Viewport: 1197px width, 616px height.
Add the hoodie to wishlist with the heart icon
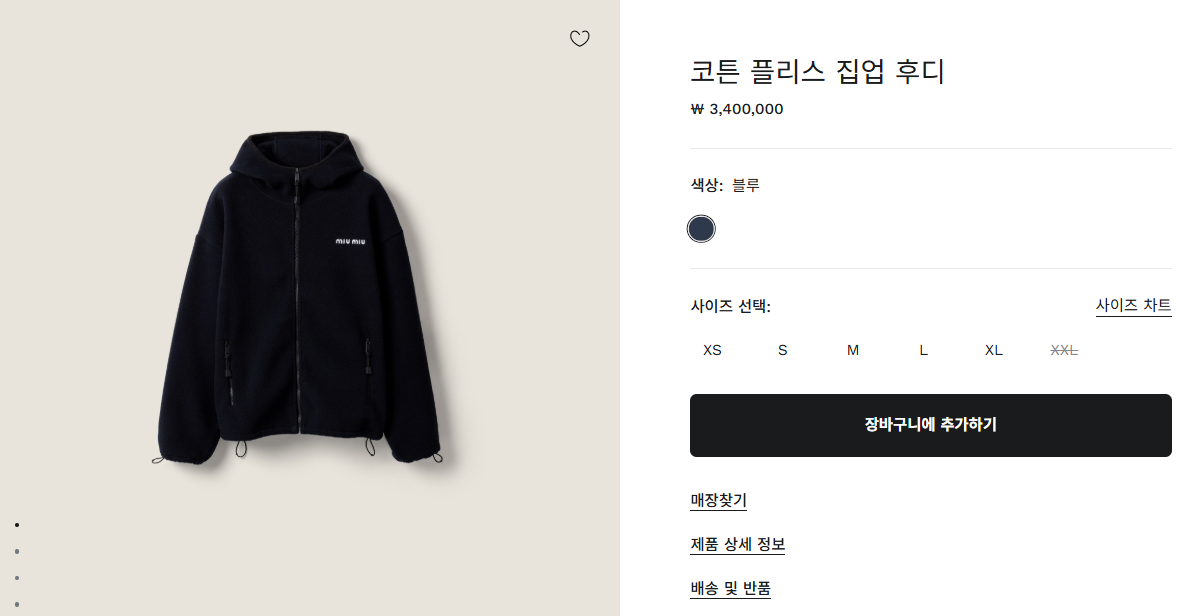pos(580,39)
